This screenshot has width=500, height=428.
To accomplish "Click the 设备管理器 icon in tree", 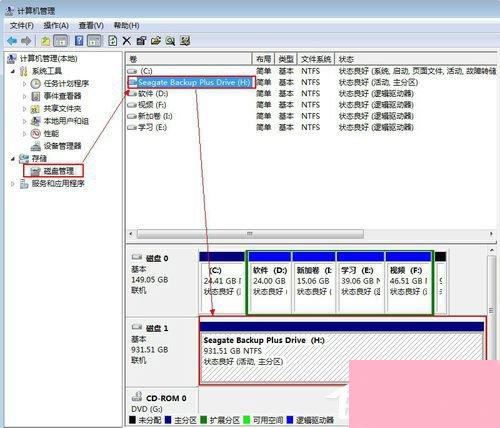I will pos(36,146).
